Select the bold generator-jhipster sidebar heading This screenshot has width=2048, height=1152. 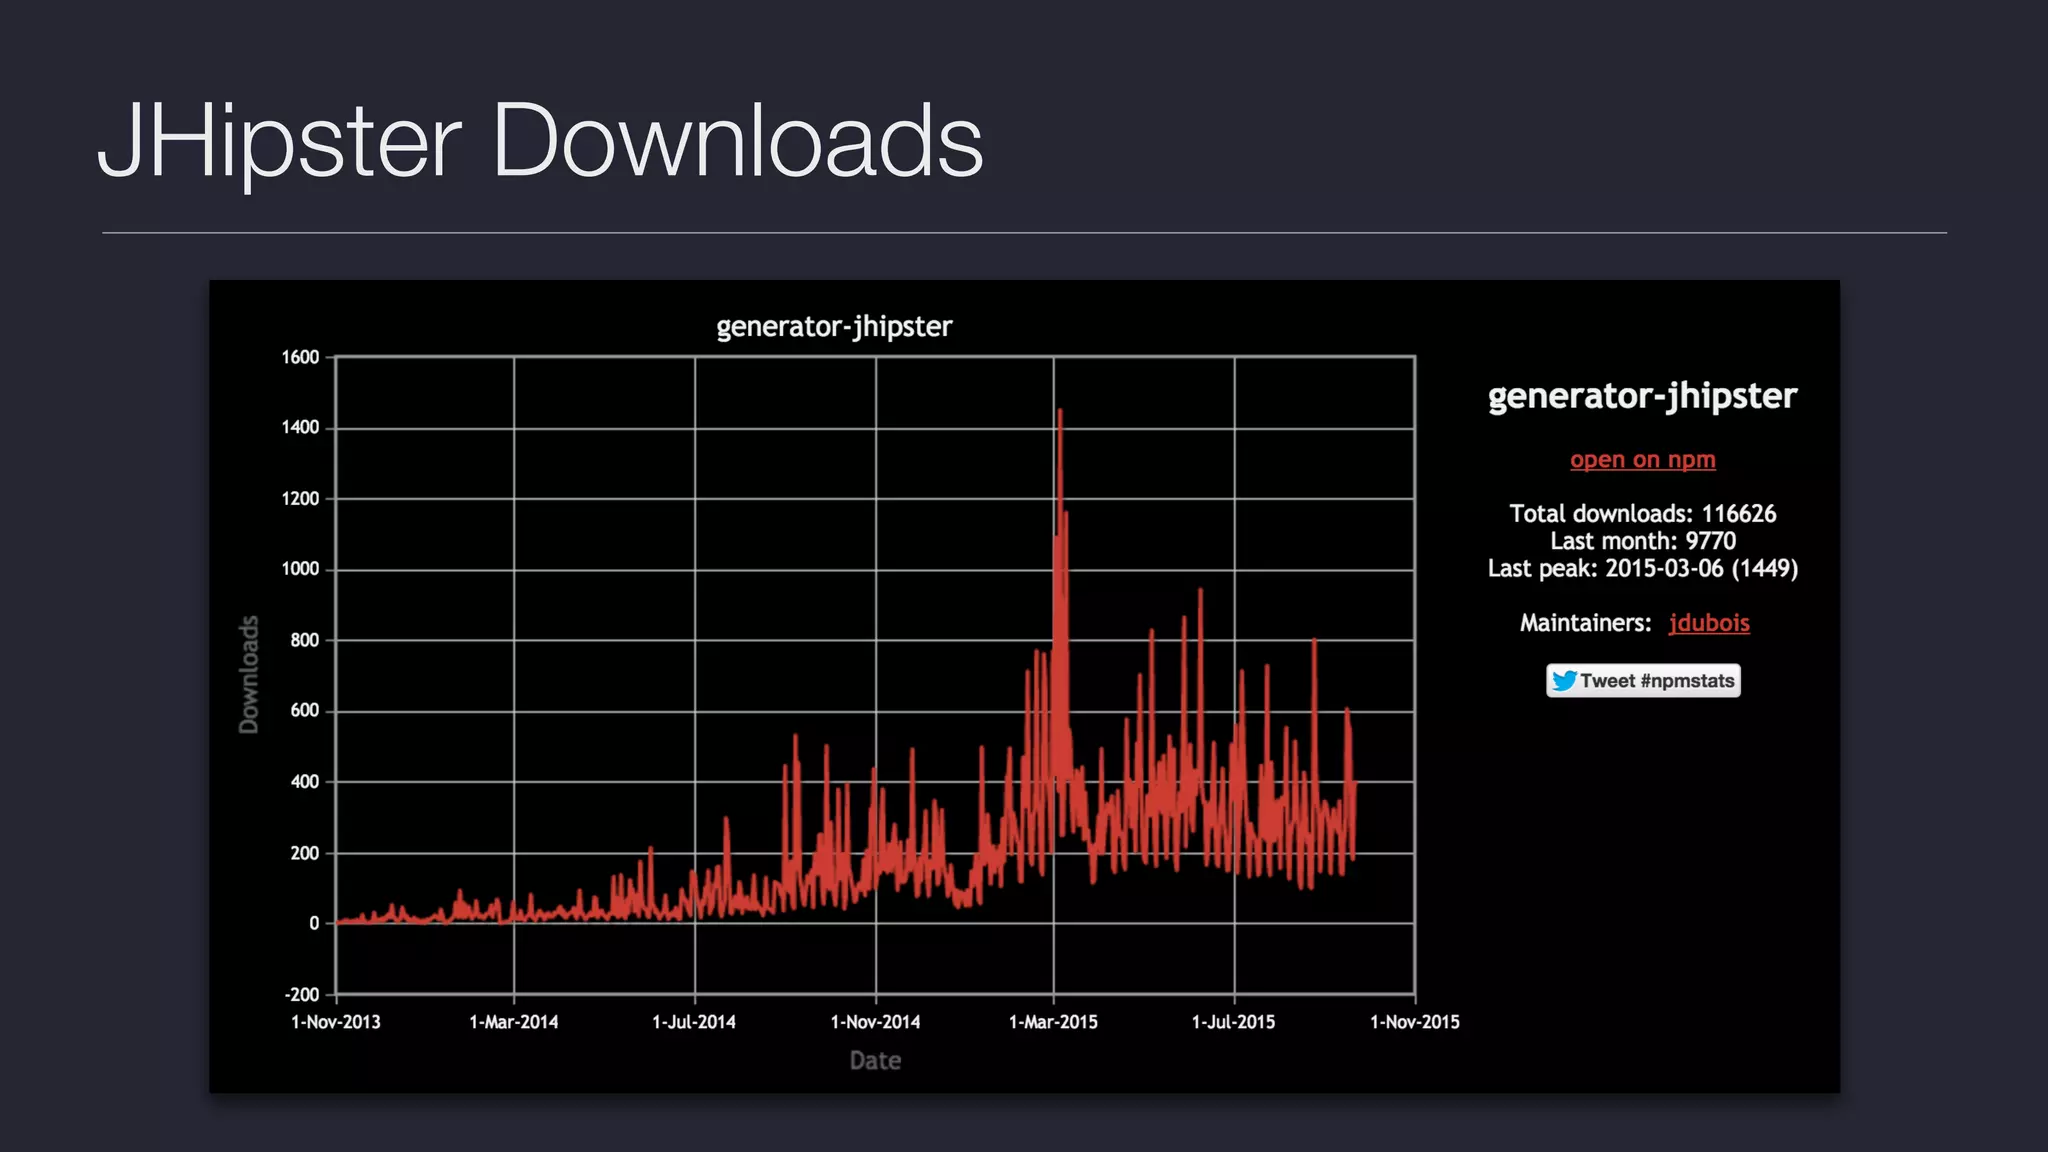coord(1642,396)
